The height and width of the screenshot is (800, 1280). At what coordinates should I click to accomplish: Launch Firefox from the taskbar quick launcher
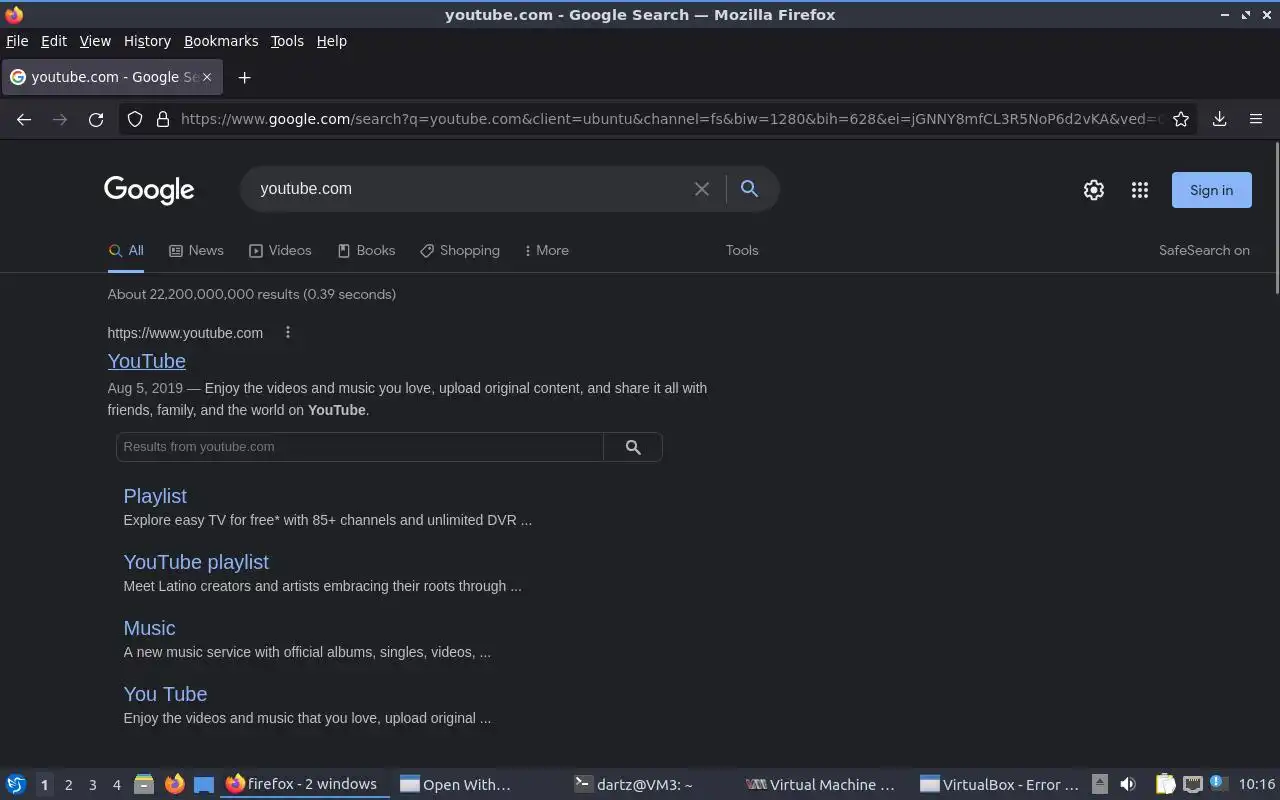coord(174,784)
